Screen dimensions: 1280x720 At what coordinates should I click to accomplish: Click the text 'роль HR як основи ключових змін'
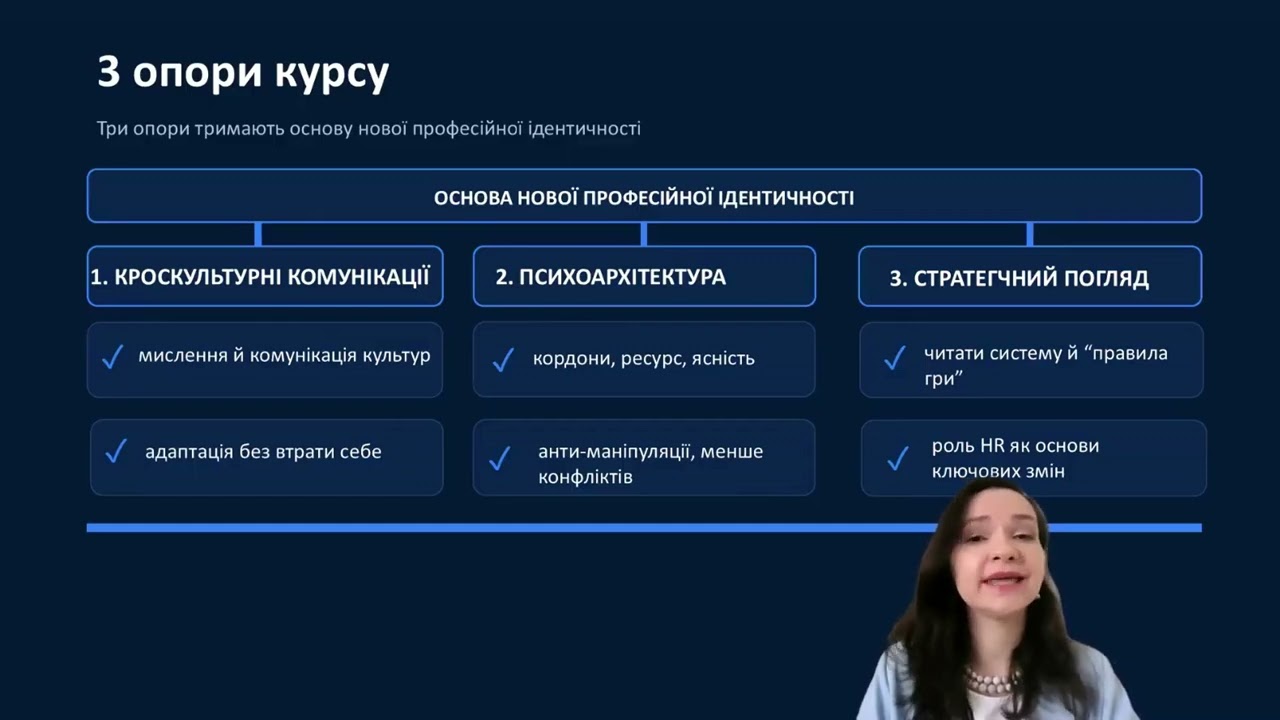coord(1015,458)
